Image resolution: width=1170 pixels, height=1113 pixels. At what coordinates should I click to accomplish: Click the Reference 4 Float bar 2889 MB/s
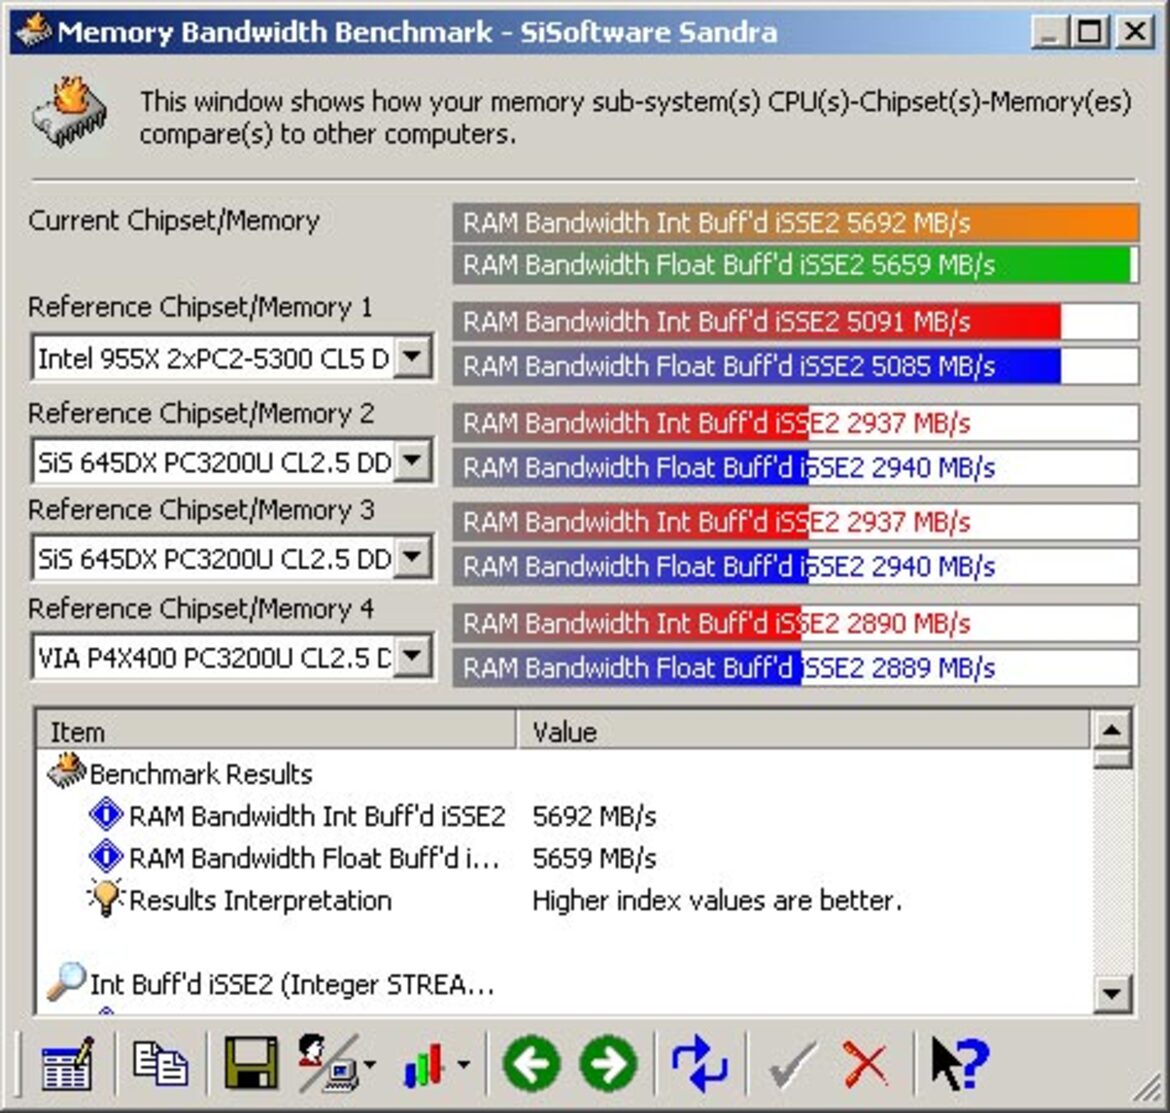(795, 668)
